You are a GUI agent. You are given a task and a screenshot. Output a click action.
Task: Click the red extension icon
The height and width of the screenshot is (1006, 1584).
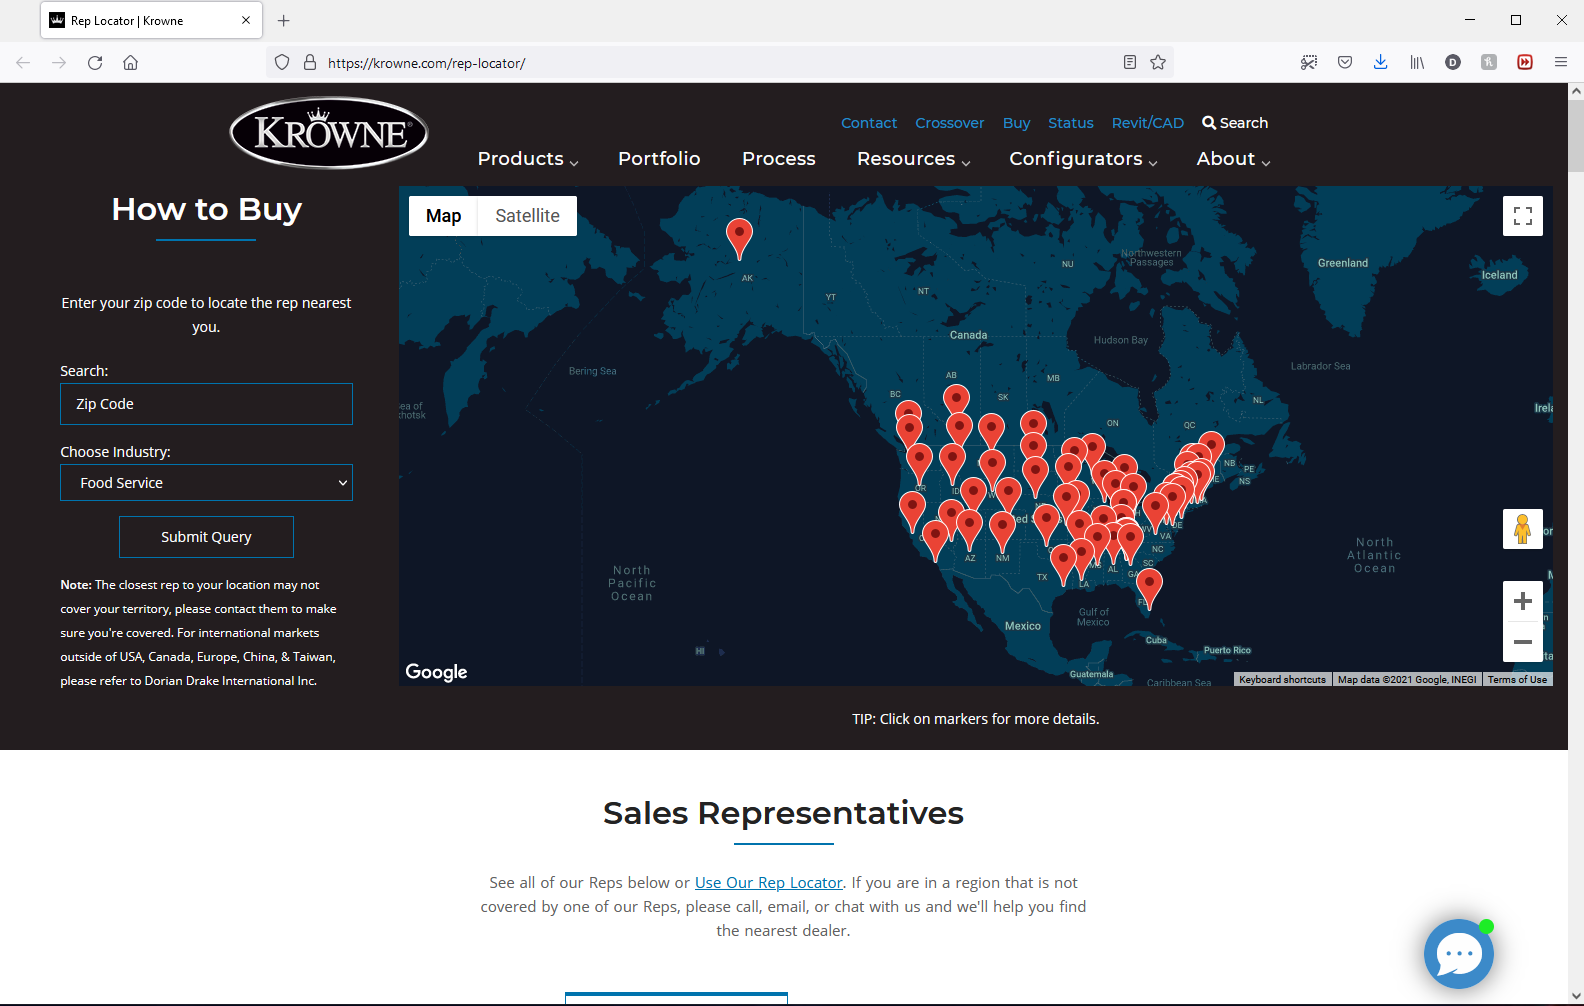point(1525,62)
